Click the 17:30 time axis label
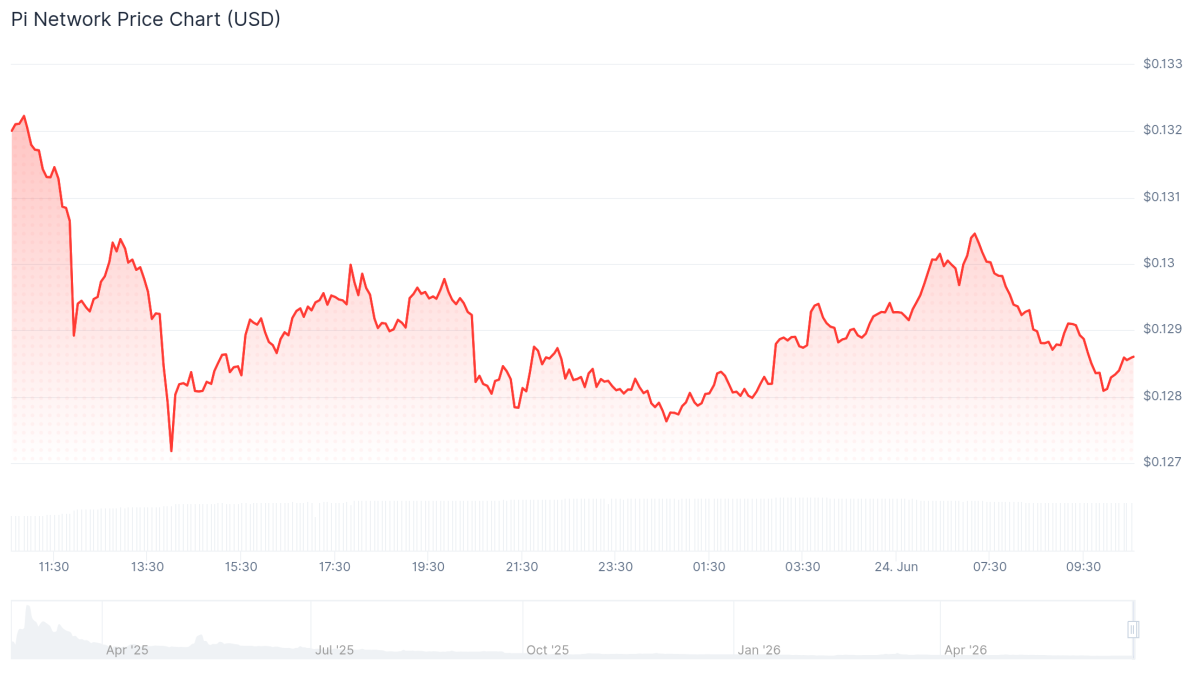This screenshot has width=1194, height=675. point(334,567)
